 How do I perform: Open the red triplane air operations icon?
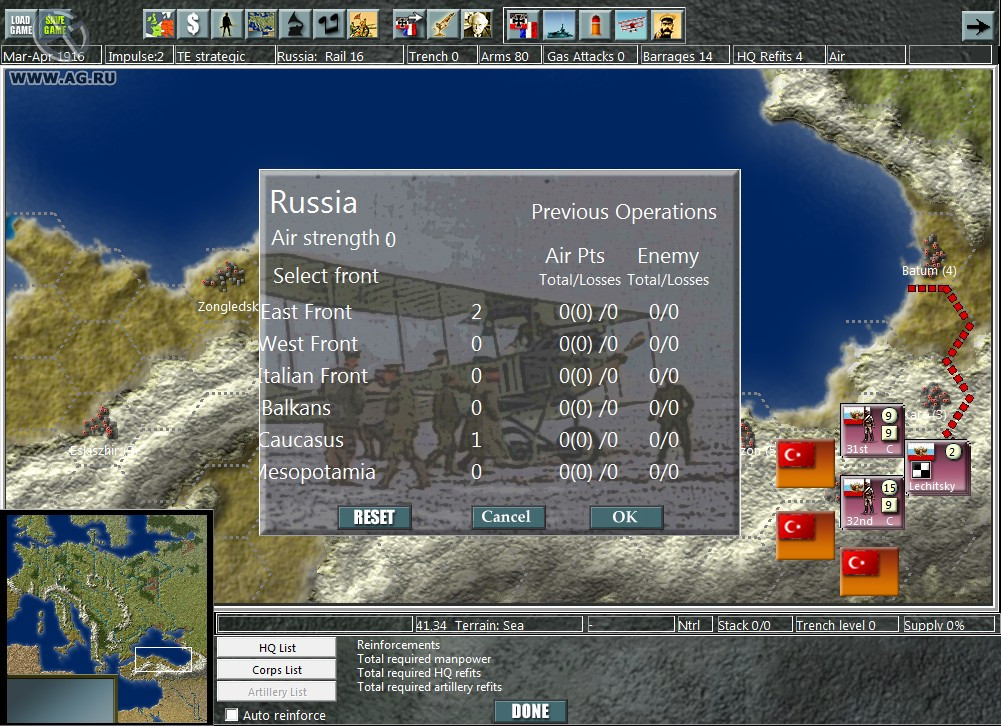coord(631,24)
